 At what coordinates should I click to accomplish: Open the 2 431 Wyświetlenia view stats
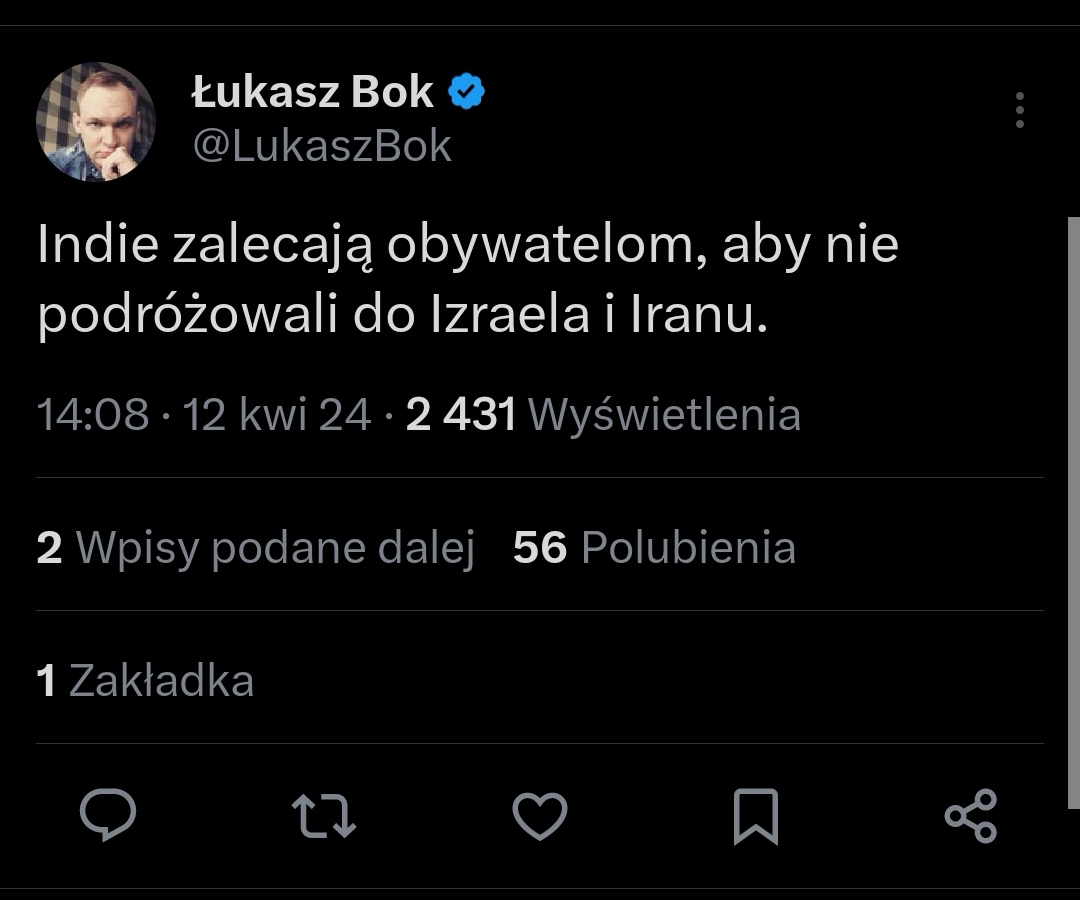click(603, 414)
